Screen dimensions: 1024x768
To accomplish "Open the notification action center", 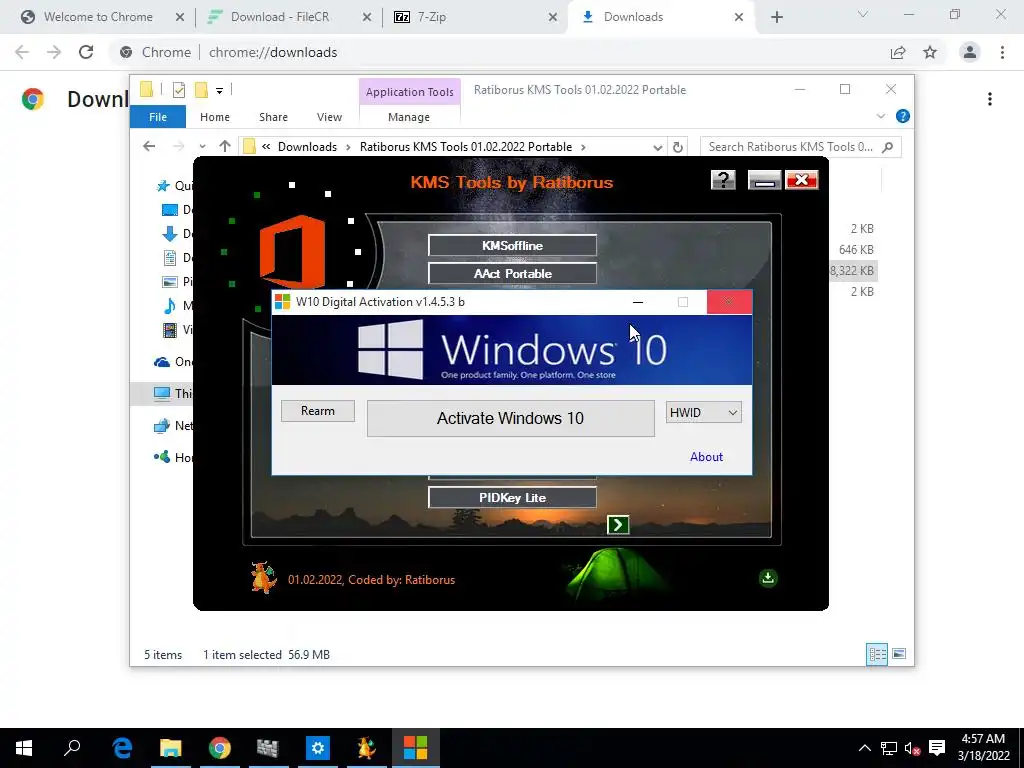I will tap(936, 748).
